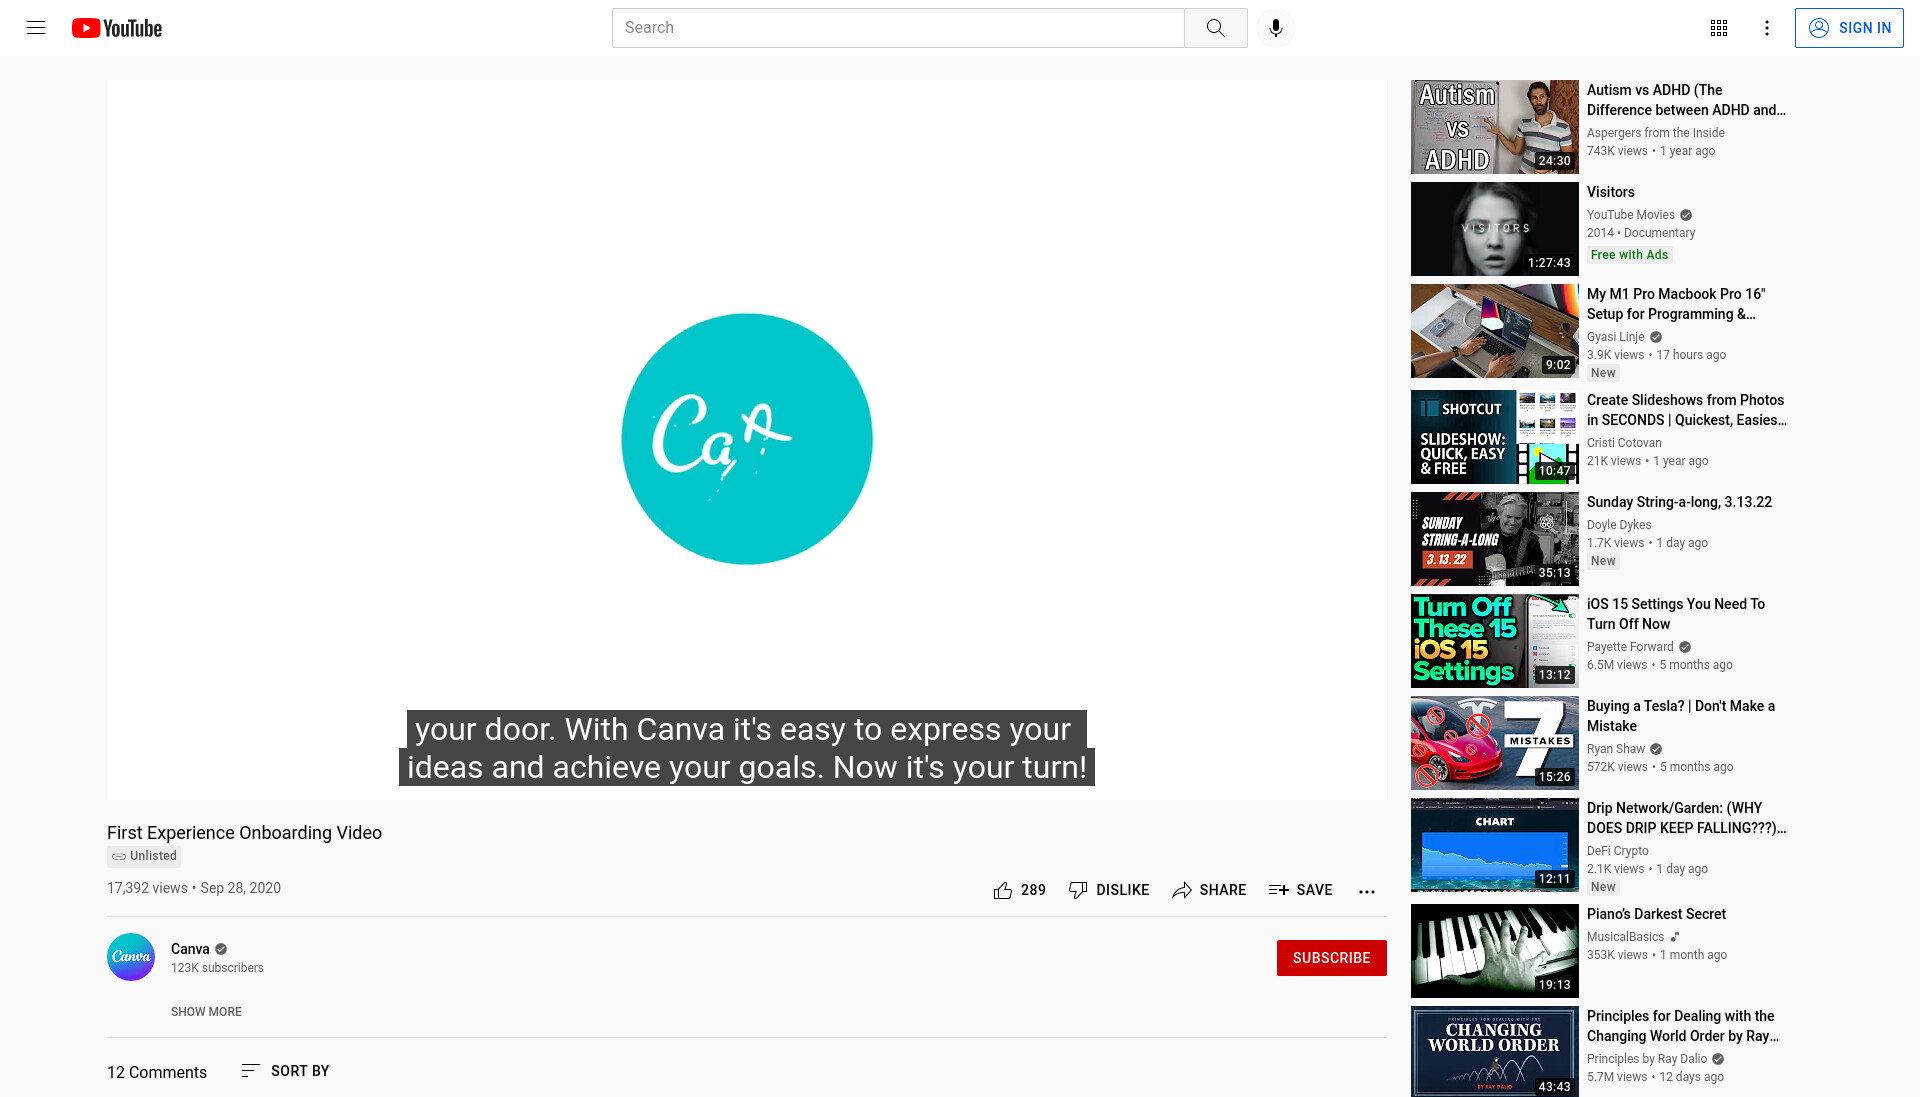The width and height of the screenshot is (1920, 1097).
Task: Click Cristi Cotovan channel name
Action: [1624, 443]
